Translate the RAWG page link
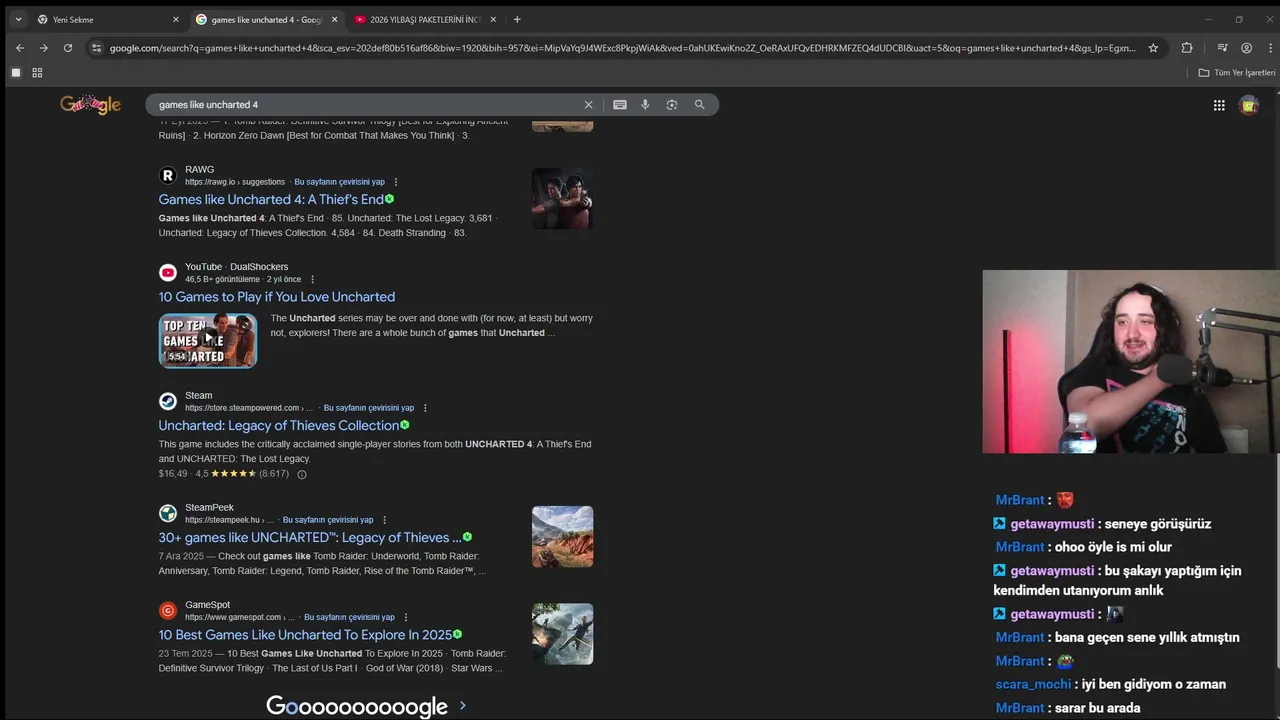 [x=339, y=182]
